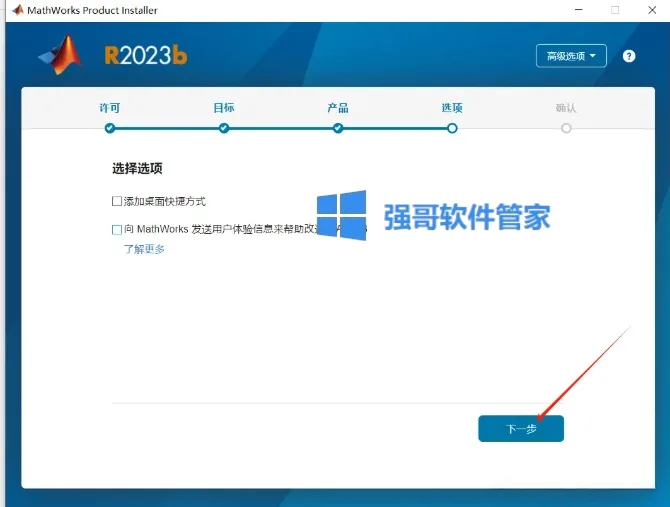Click the help question mark icon
The height and width of the screenshot is (507, 670).
coord(629,56)
